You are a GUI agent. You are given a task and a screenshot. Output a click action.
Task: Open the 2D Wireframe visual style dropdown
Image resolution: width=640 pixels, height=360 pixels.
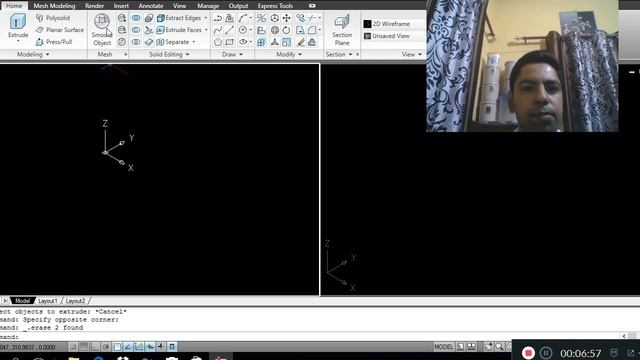pos(392,24)
